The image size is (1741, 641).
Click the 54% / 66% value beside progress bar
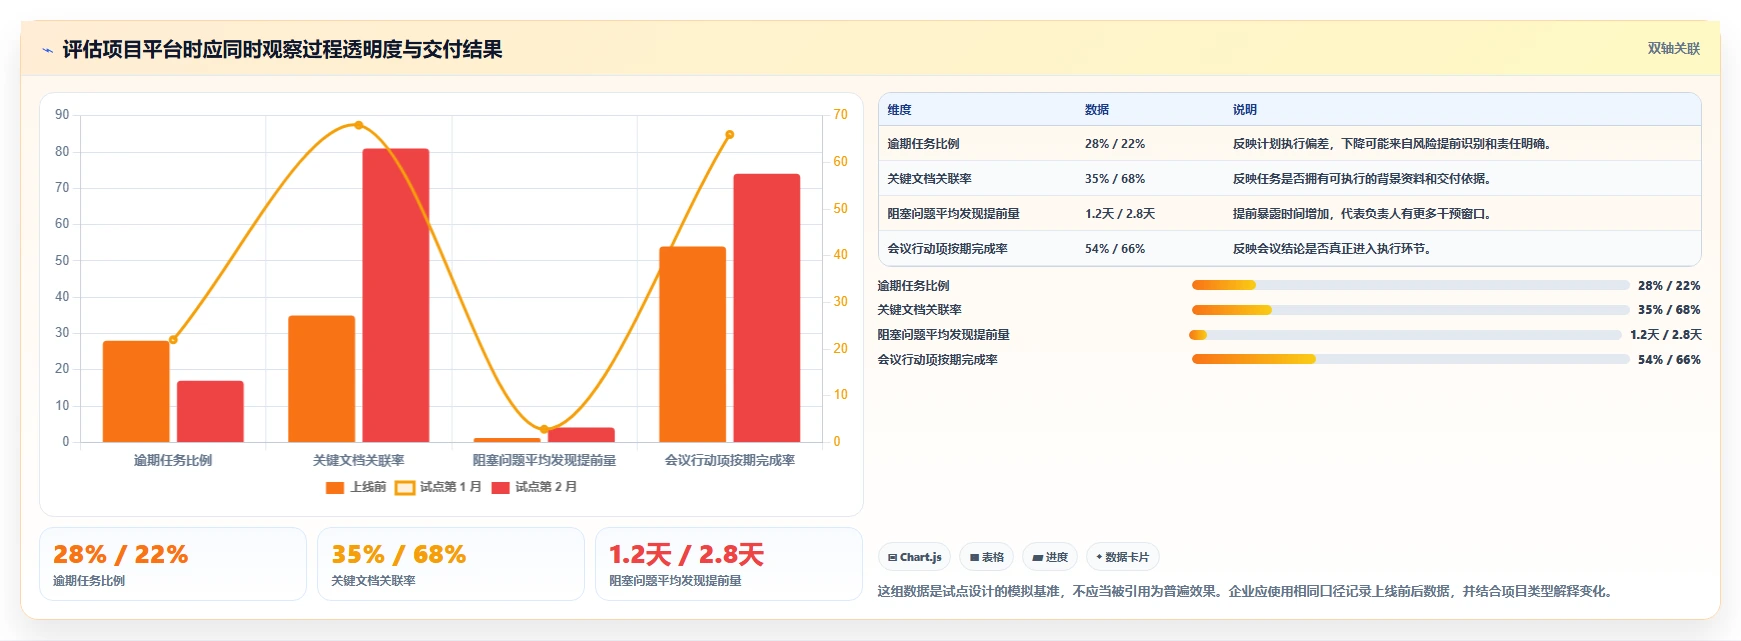coord(1669,360)
